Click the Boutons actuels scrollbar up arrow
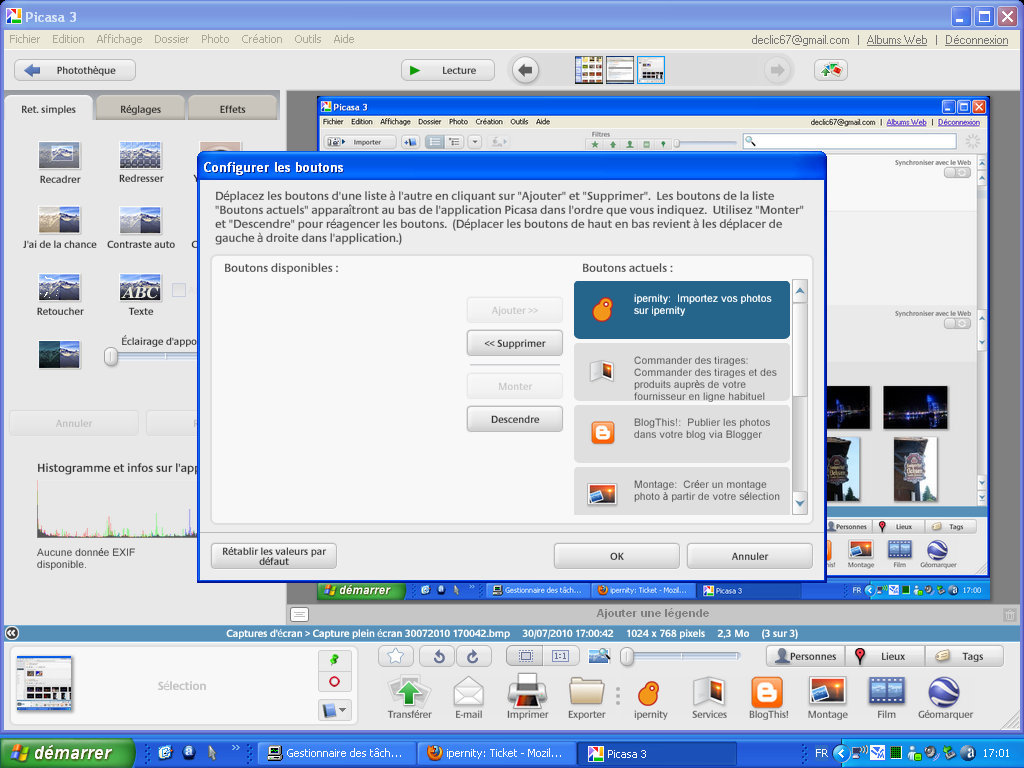The width and height of the screenshot is (1024, 768). point(800,291)
